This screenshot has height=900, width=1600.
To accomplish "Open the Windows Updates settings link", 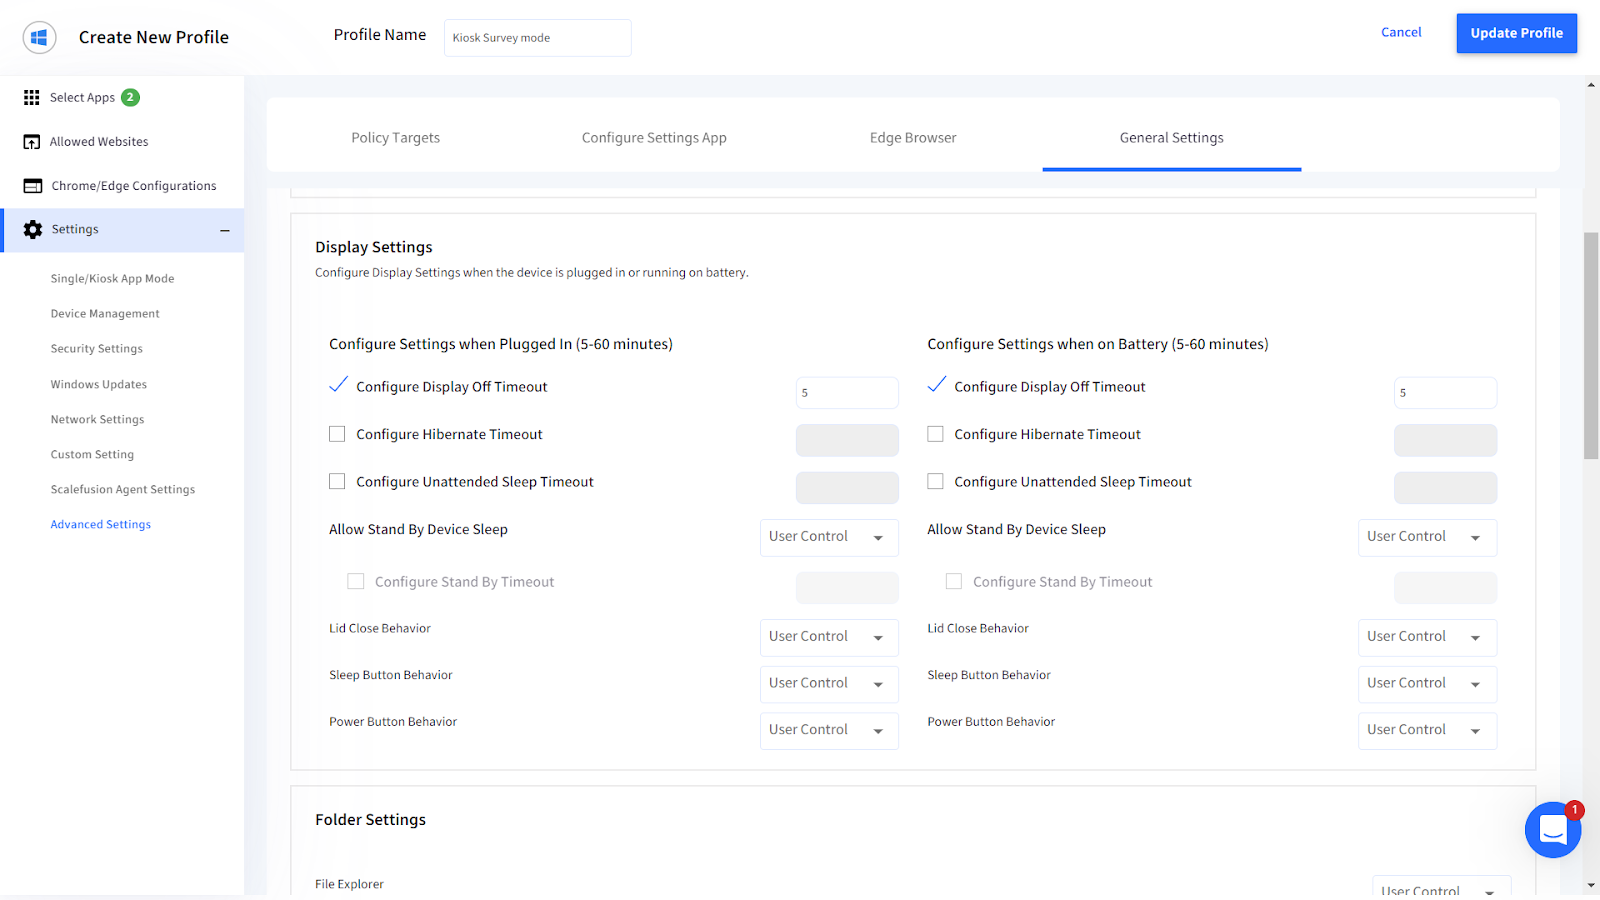I will tap(98, 384).
